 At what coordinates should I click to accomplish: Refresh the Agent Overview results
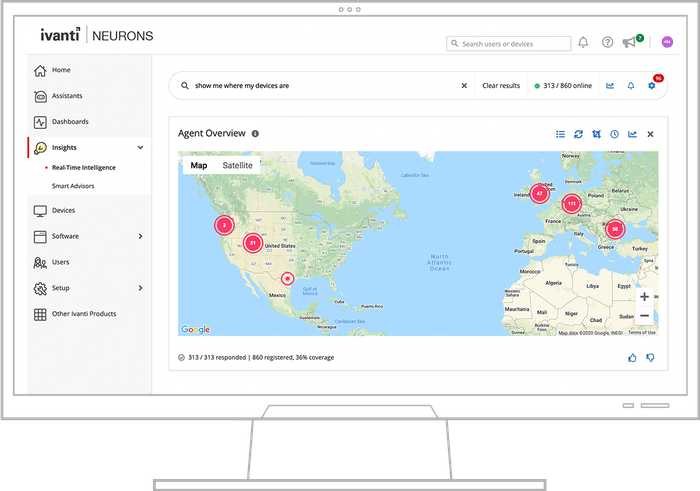[x=578, y=134]
